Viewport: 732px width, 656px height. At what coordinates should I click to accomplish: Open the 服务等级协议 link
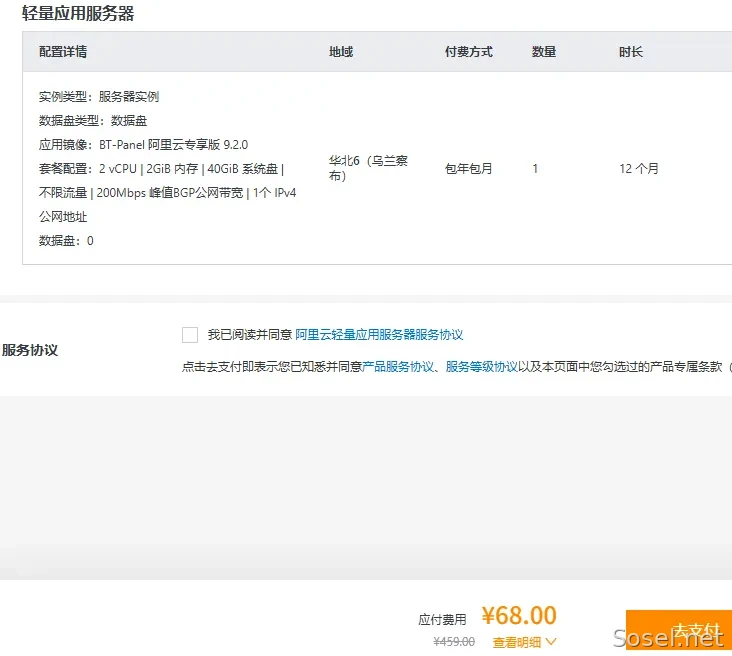(x=482, y=367)
